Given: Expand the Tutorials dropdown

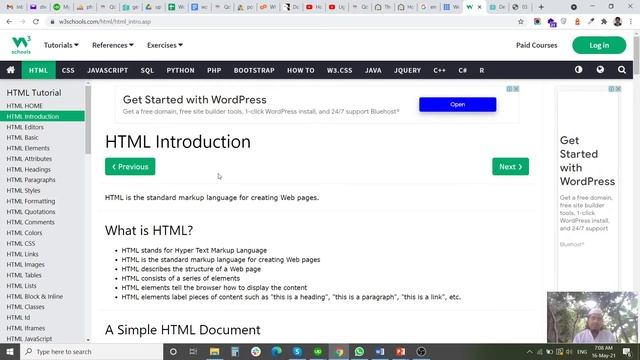Looking at the screenshot, I should [x=61, y=45].
